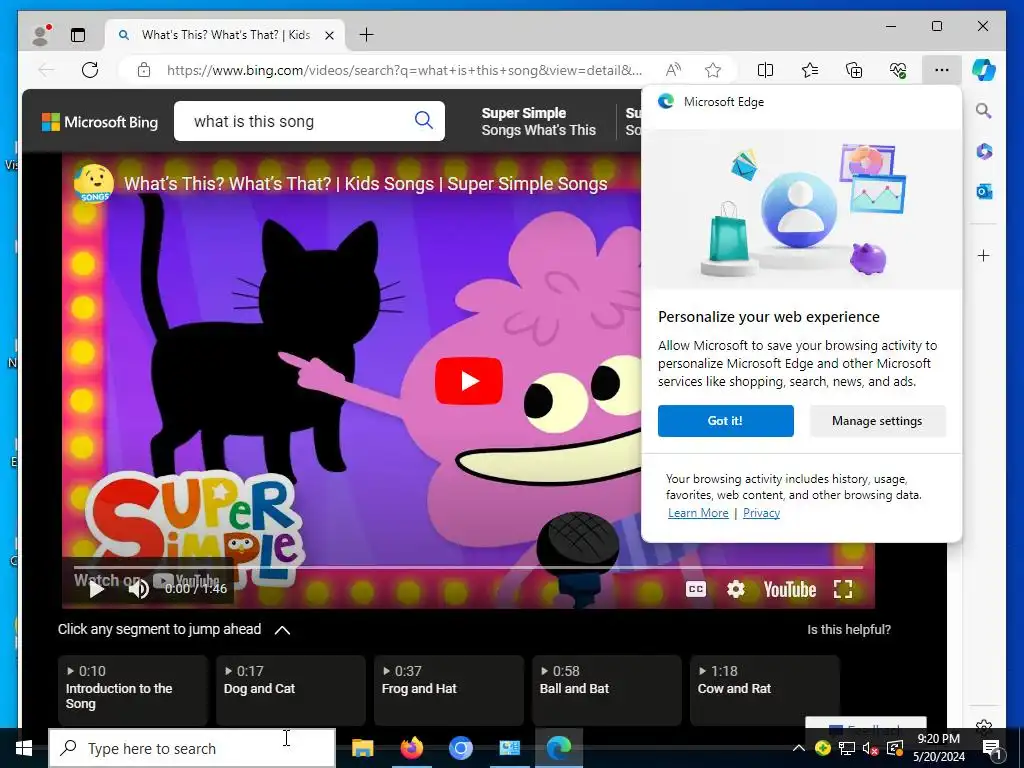Activate Read aloud icon in address bar
This screenshot has height=768, width=1024.
[673, 70]
